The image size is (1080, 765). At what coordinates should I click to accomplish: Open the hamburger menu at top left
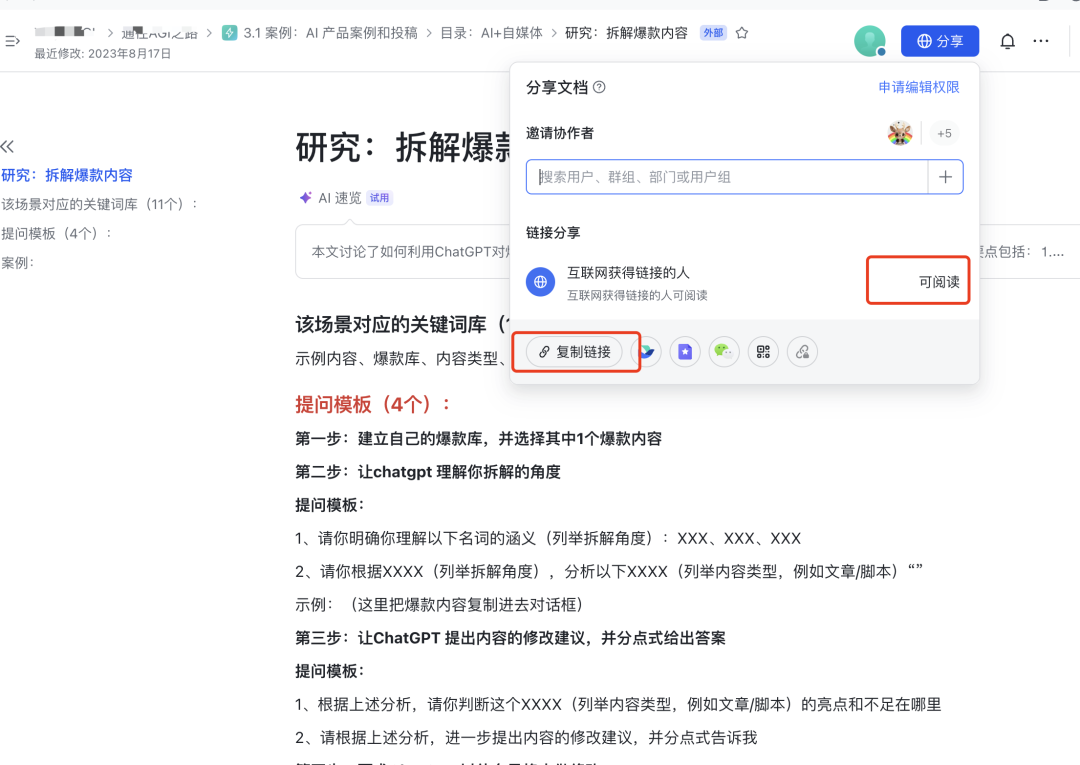pyautogui.click(x=13, y=40)
